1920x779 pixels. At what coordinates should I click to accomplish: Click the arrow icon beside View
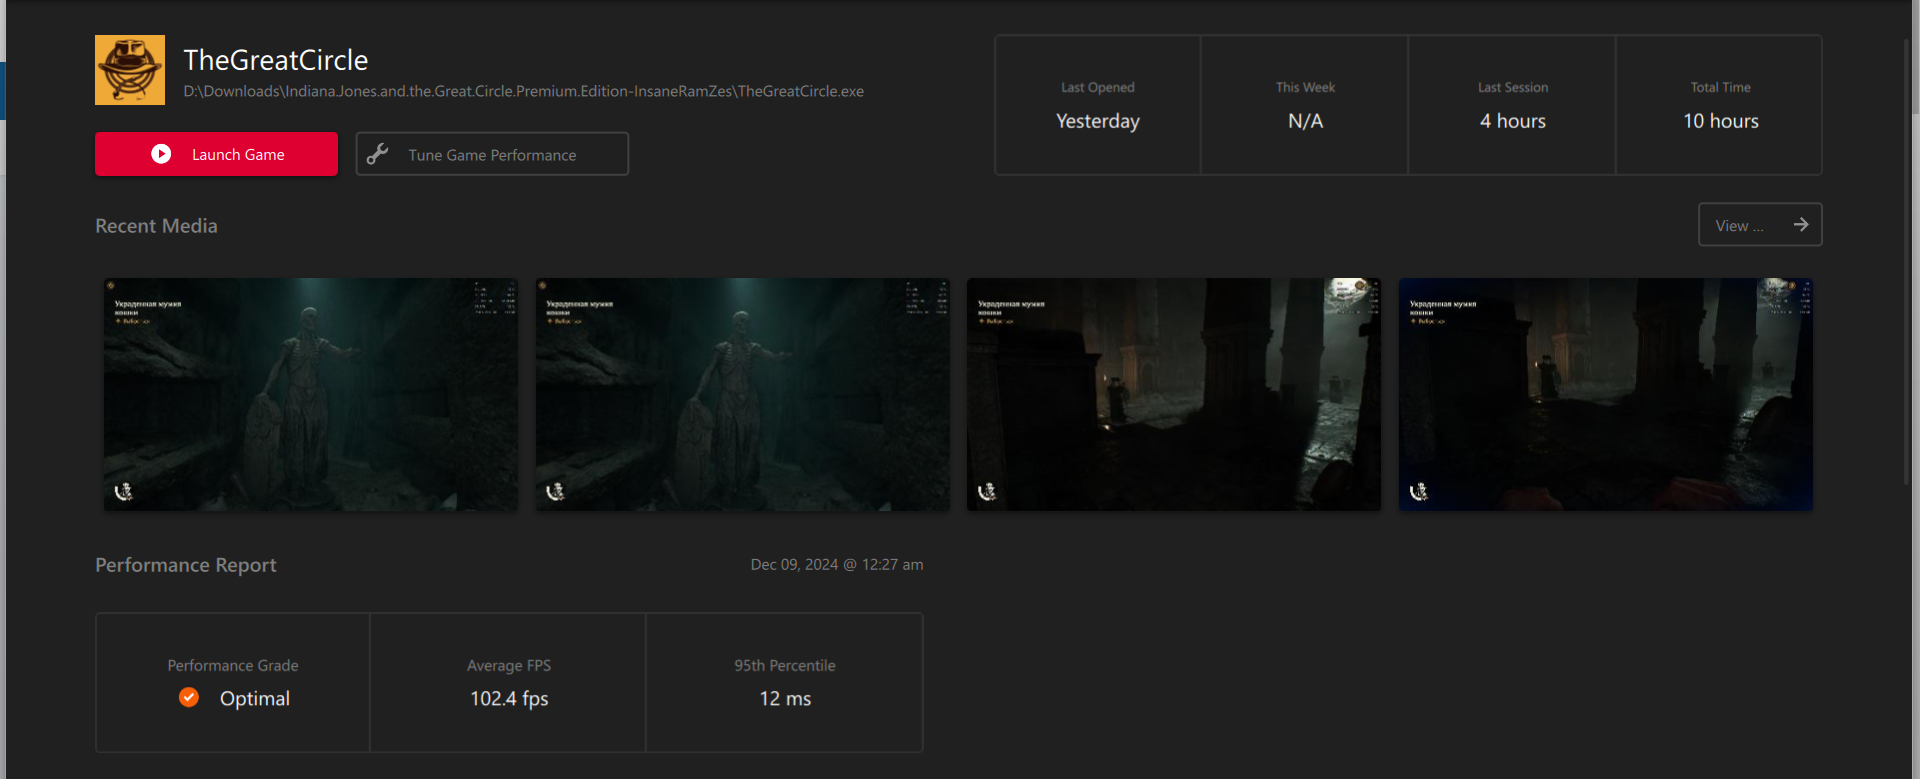1800,225
